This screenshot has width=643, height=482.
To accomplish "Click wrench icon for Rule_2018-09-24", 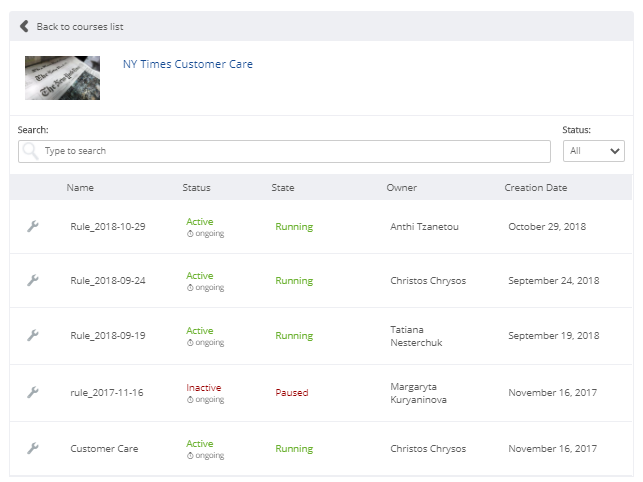I will [x=33, y=280].
